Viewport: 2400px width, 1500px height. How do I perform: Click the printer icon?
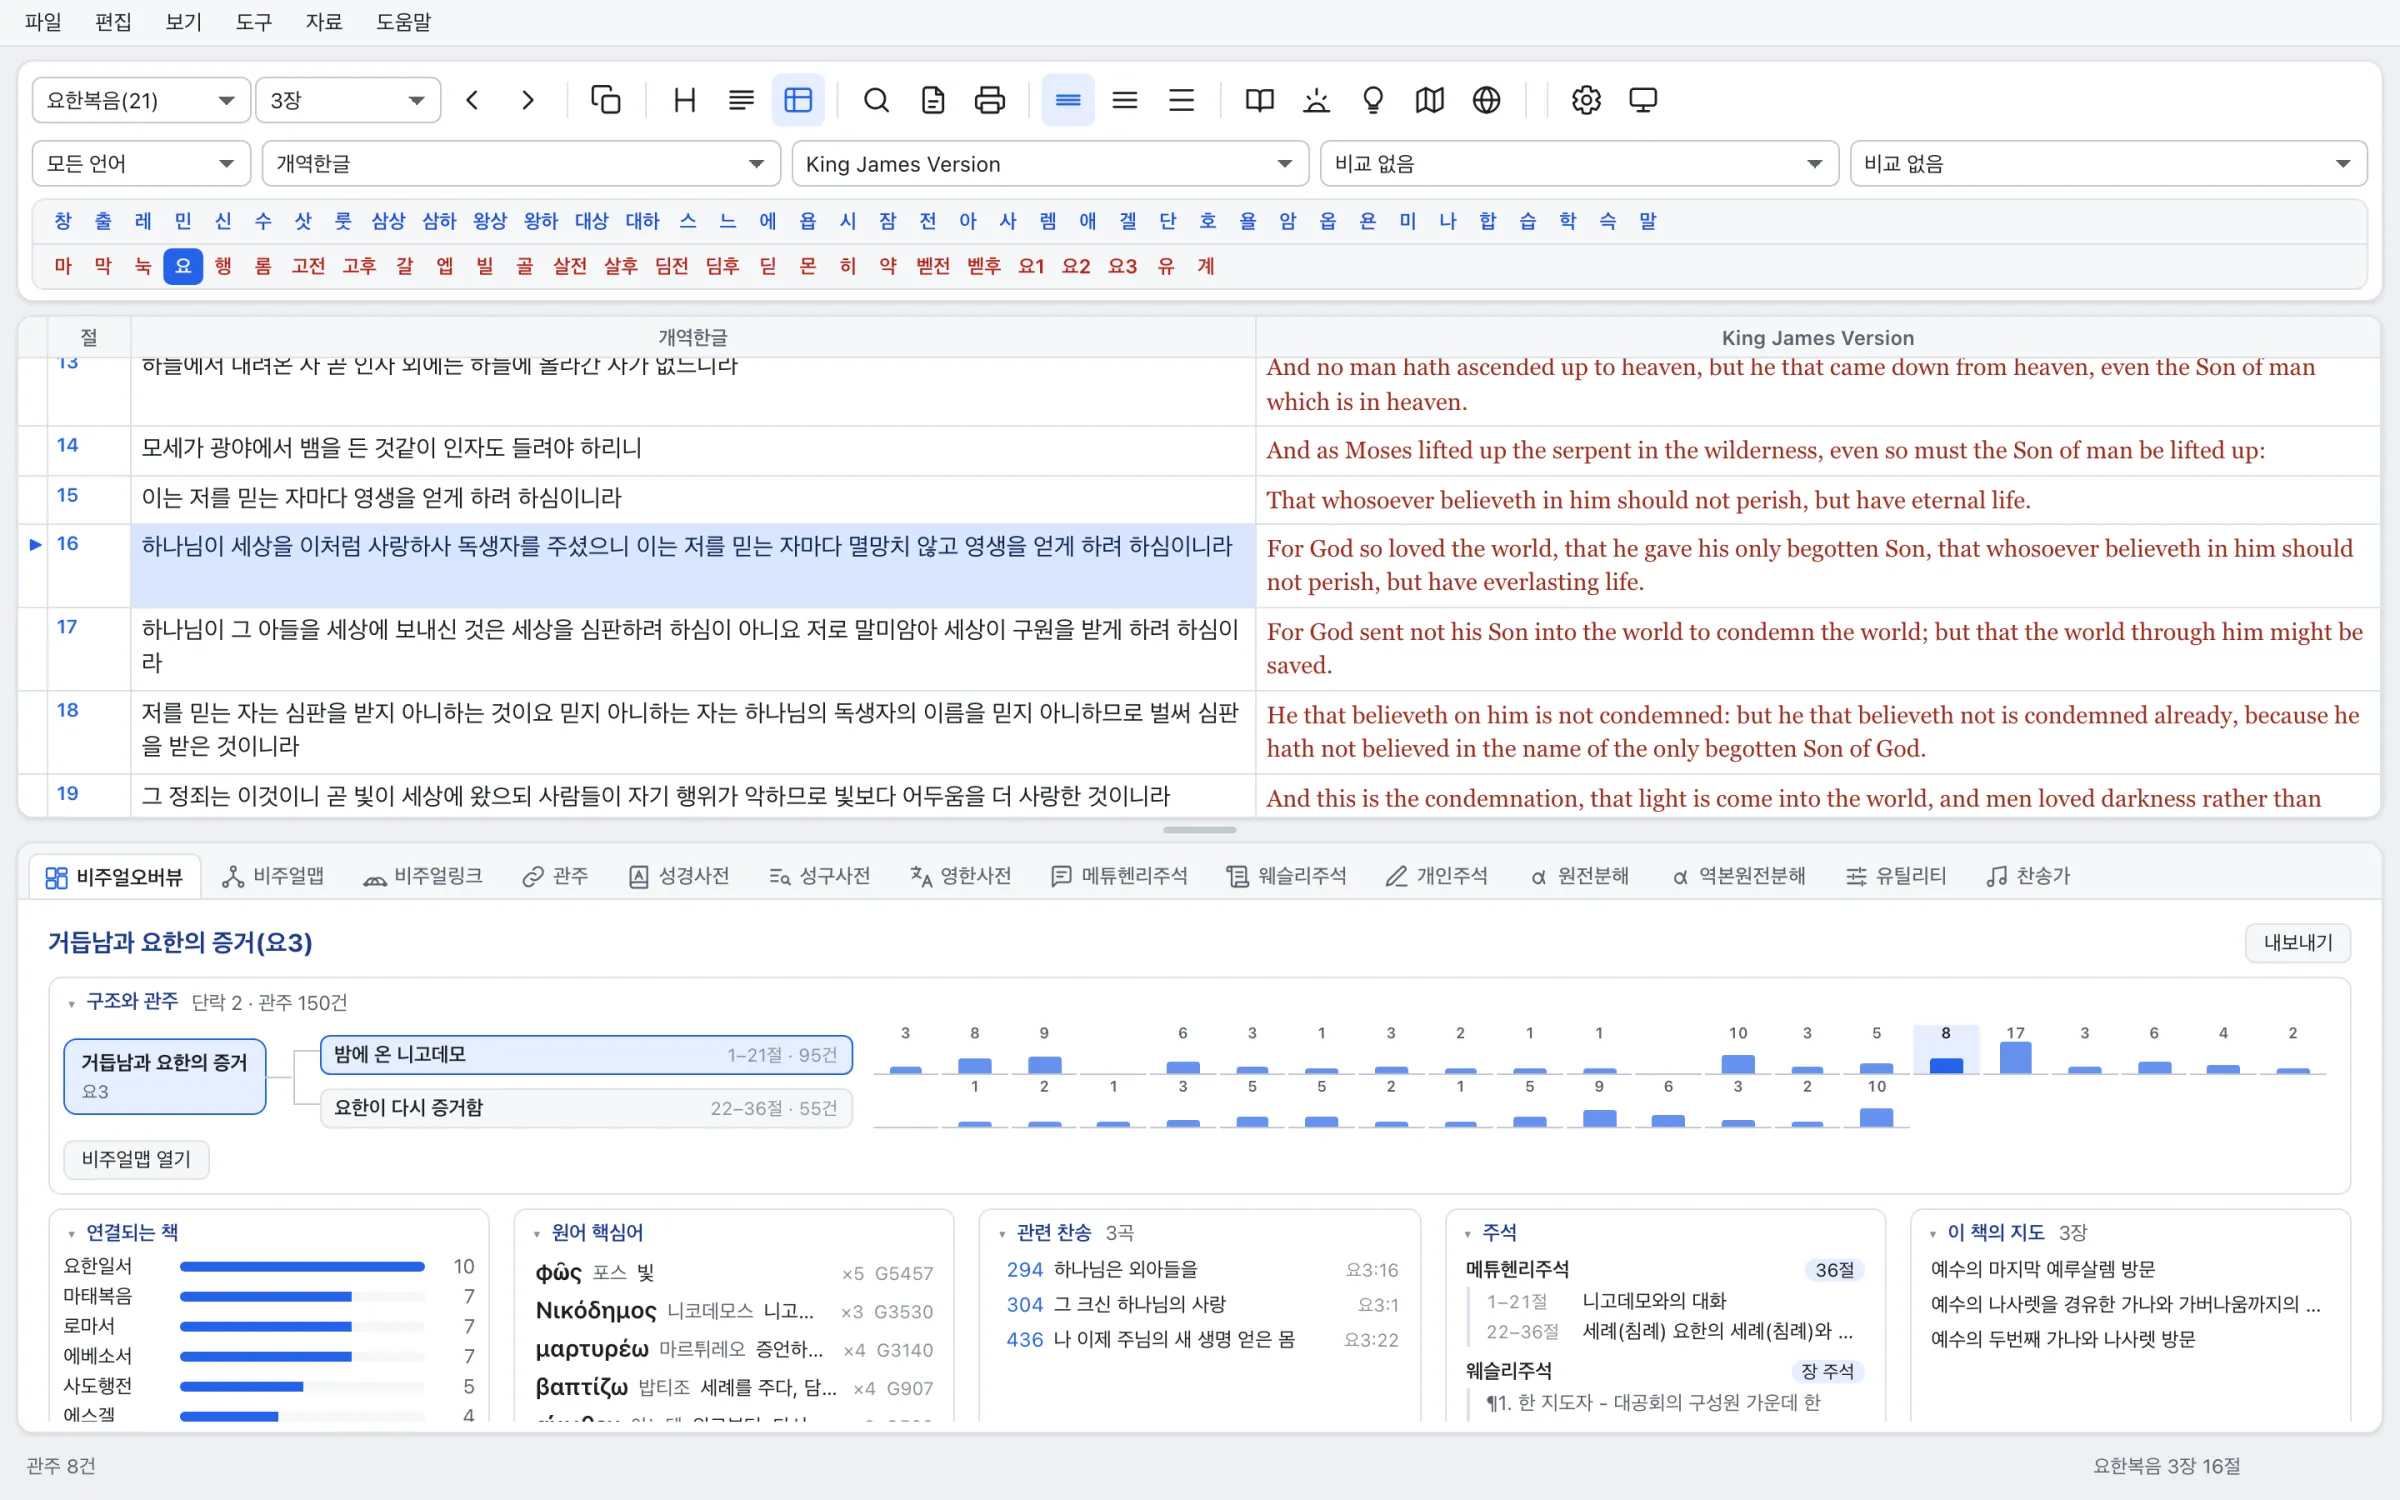coord(990,100)
